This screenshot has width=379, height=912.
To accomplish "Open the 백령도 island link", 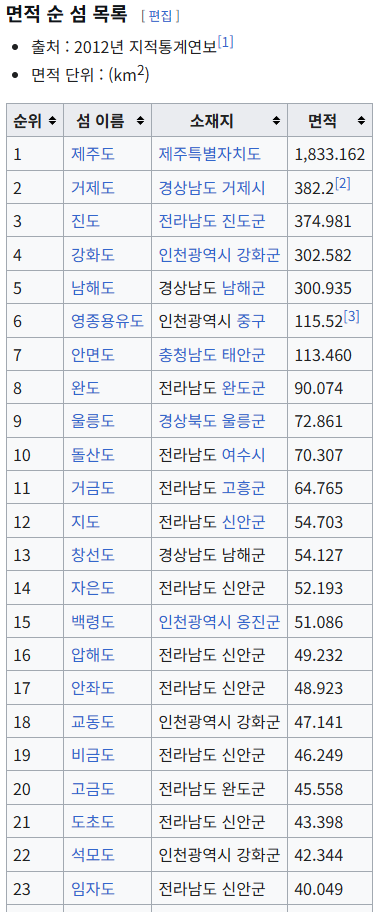I will tap(93, 622).
